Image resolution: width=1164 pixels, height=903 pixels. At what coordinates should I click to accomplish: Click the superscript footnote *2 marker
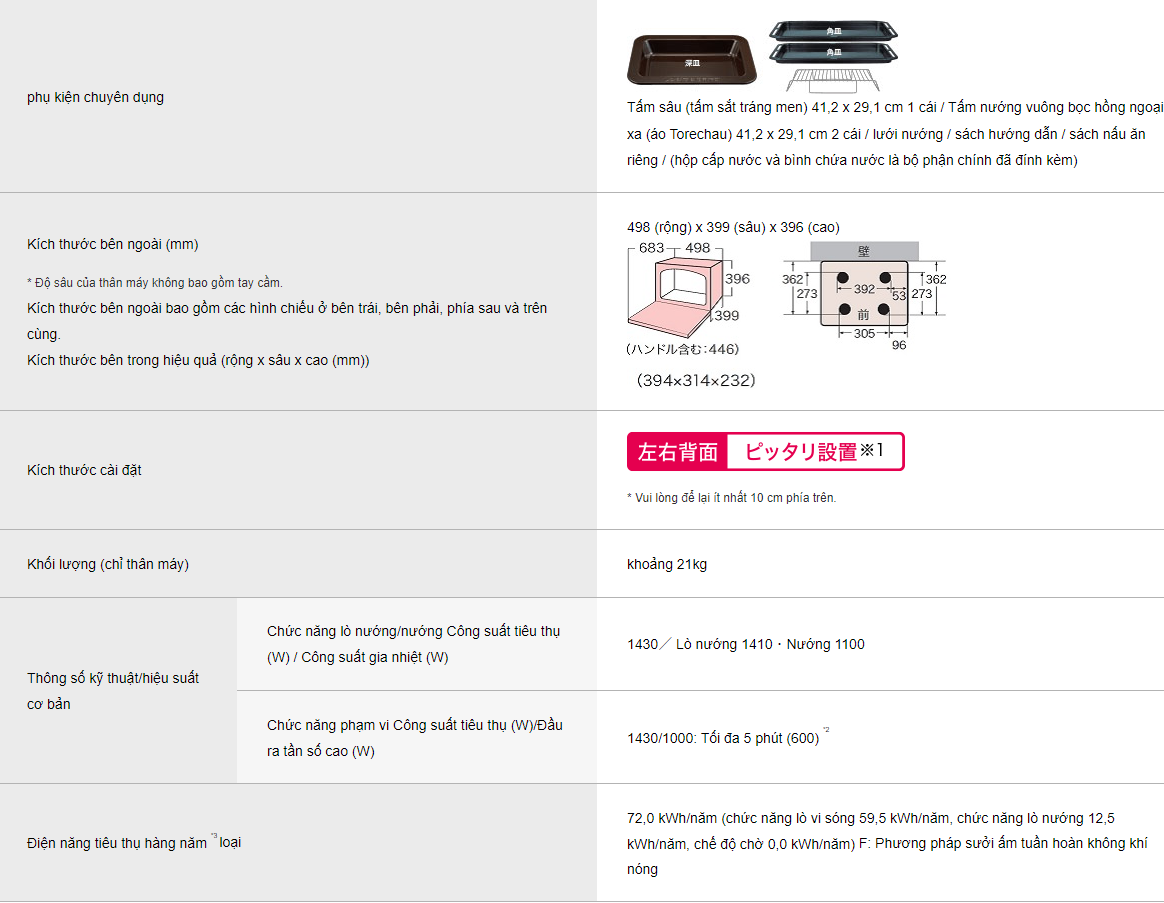[826, 731]
